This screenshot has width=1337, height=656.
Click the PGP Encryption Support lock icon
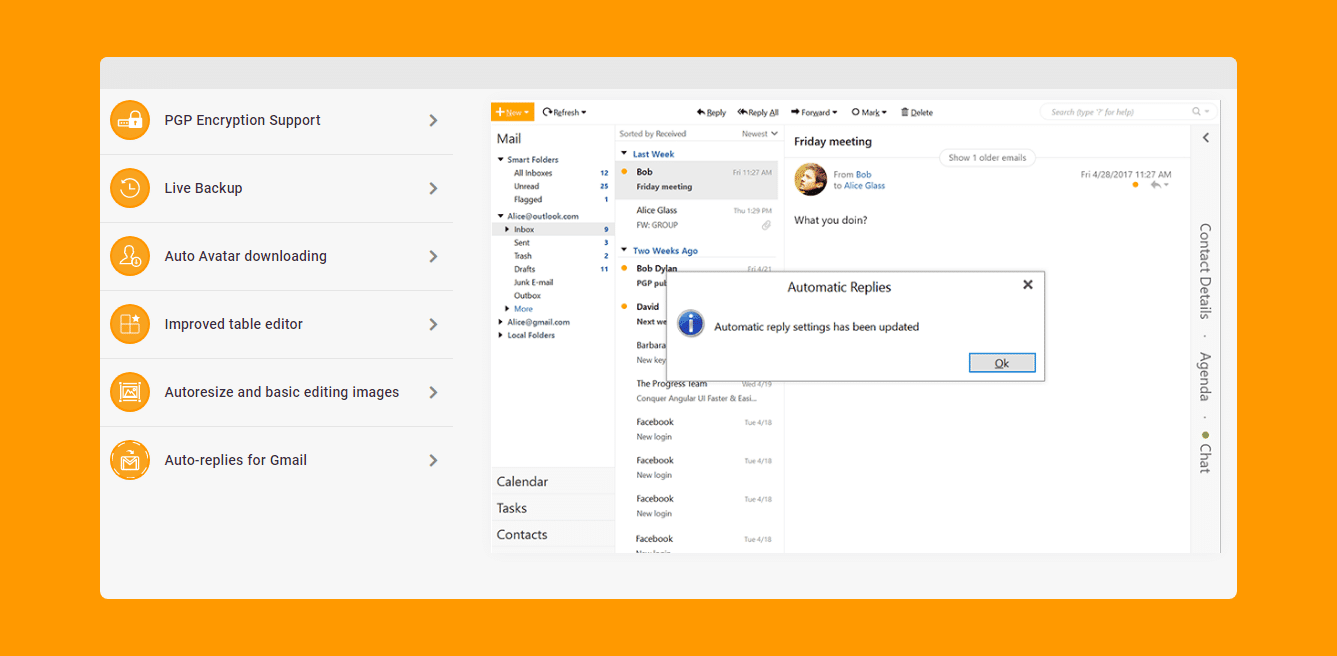(x=130, y=120)
